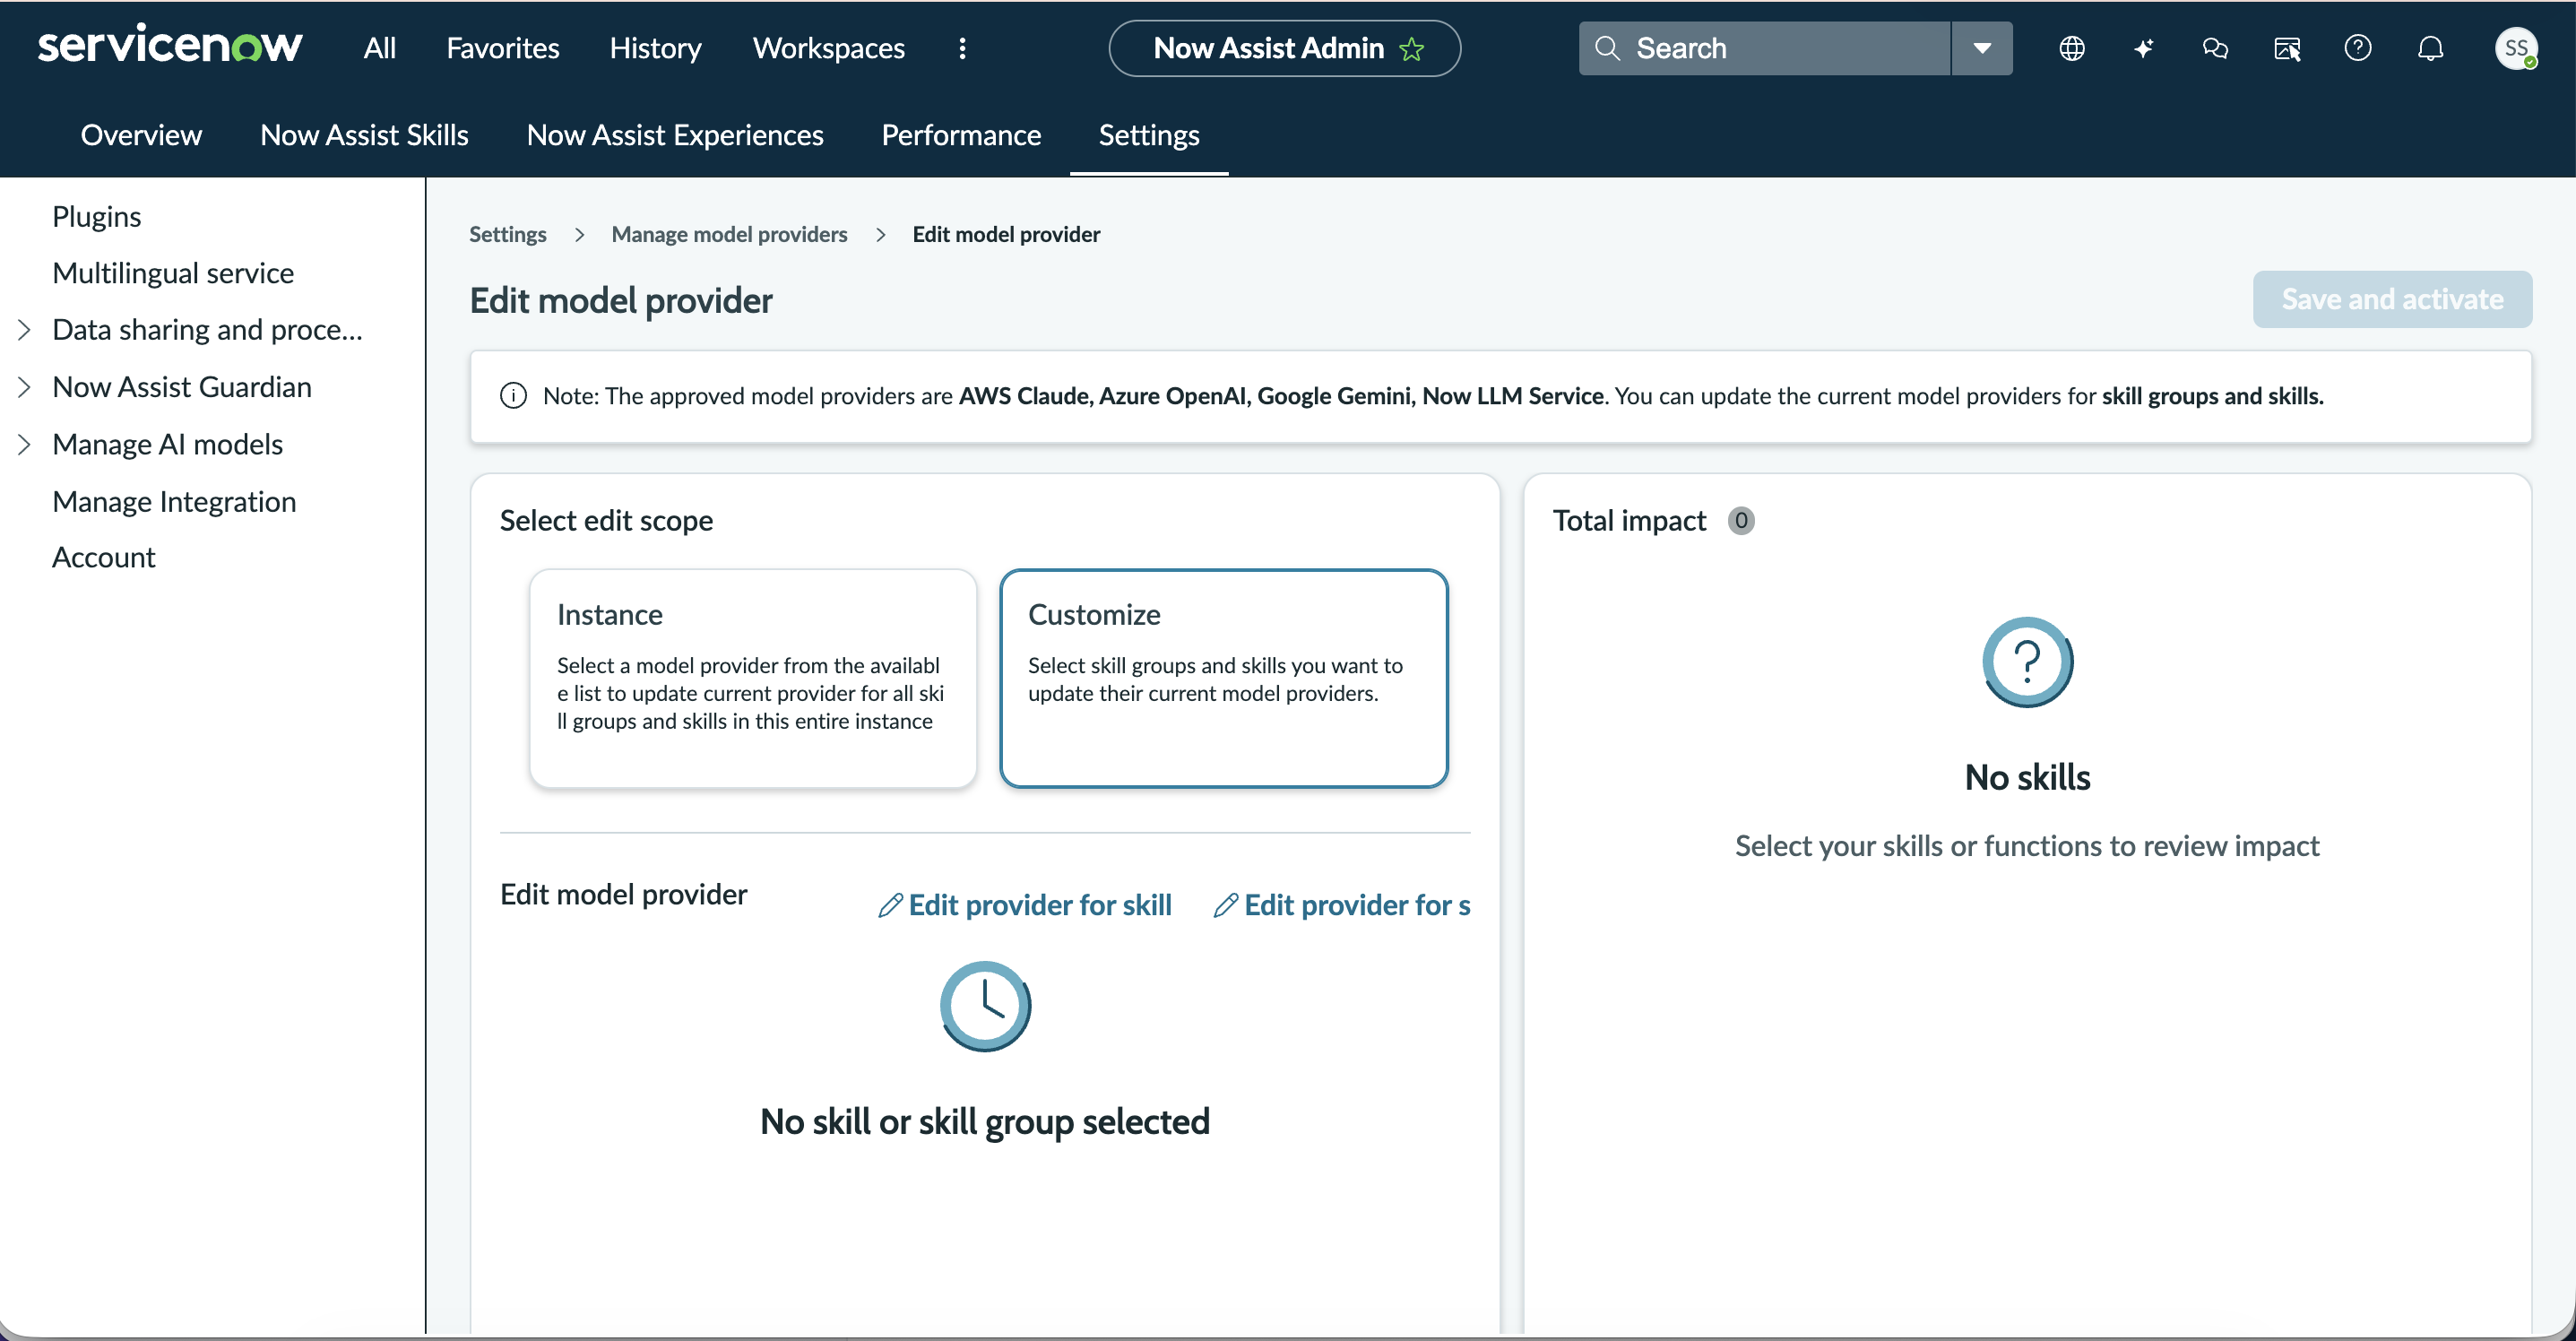
Task: Click the Now Assist Admin pill button
Action: coord(1284,48)
